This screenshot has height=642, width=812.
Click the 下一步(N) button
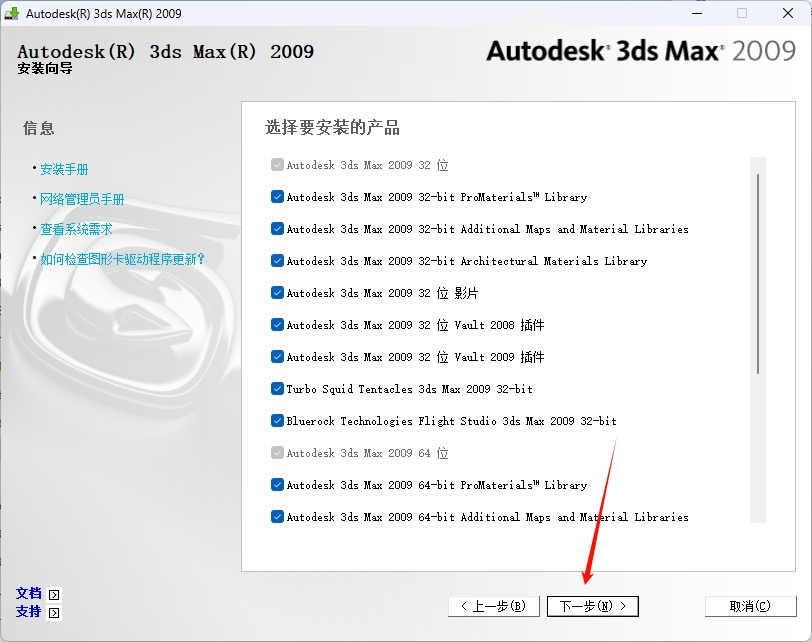tap(592, 606)
